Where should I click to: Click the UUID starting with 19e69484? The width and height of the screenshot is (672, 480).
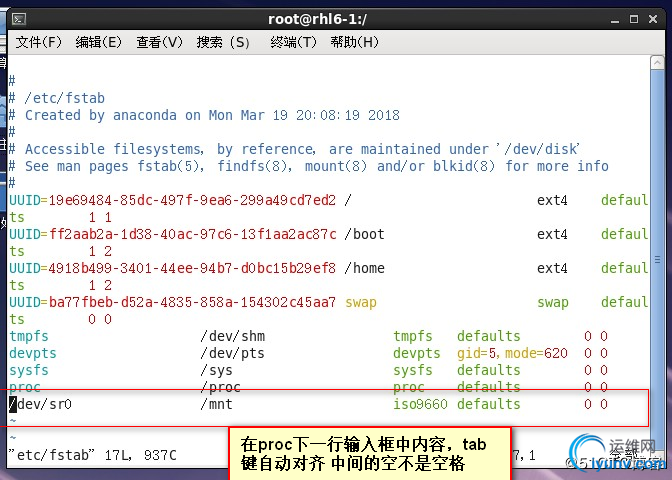click(x=192, y=200)
